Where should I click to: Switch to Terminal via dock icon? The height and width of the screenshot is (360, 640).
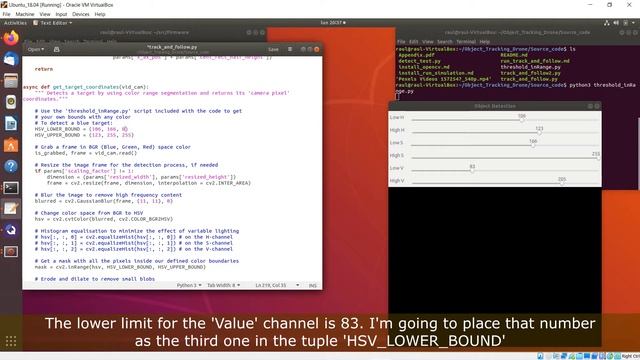click(x=11, y=188)
